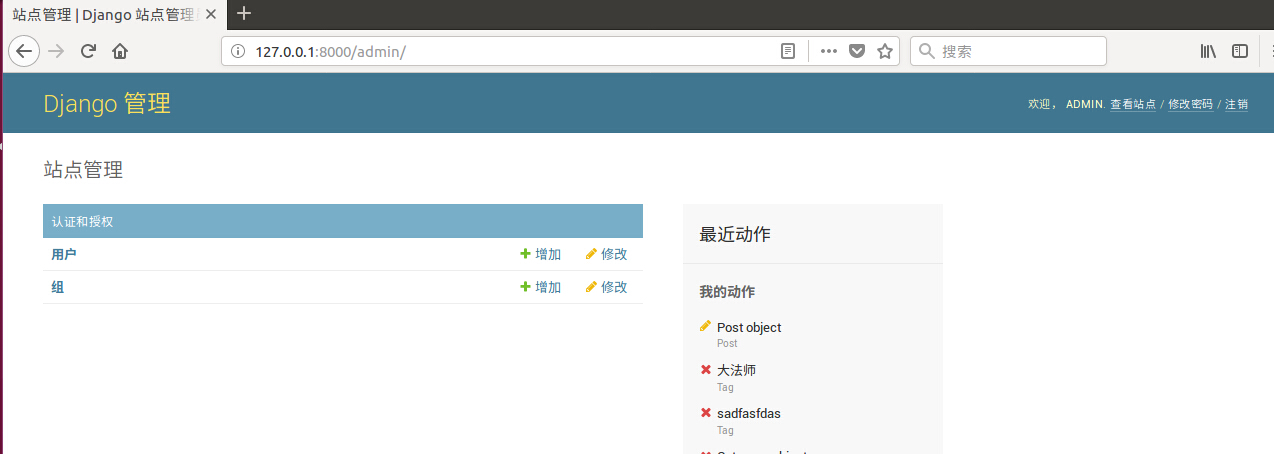The width and height of the screenshot is (1274, 454).
Task: Open the 查看站点 link in header
Action: click(1132, 104)
